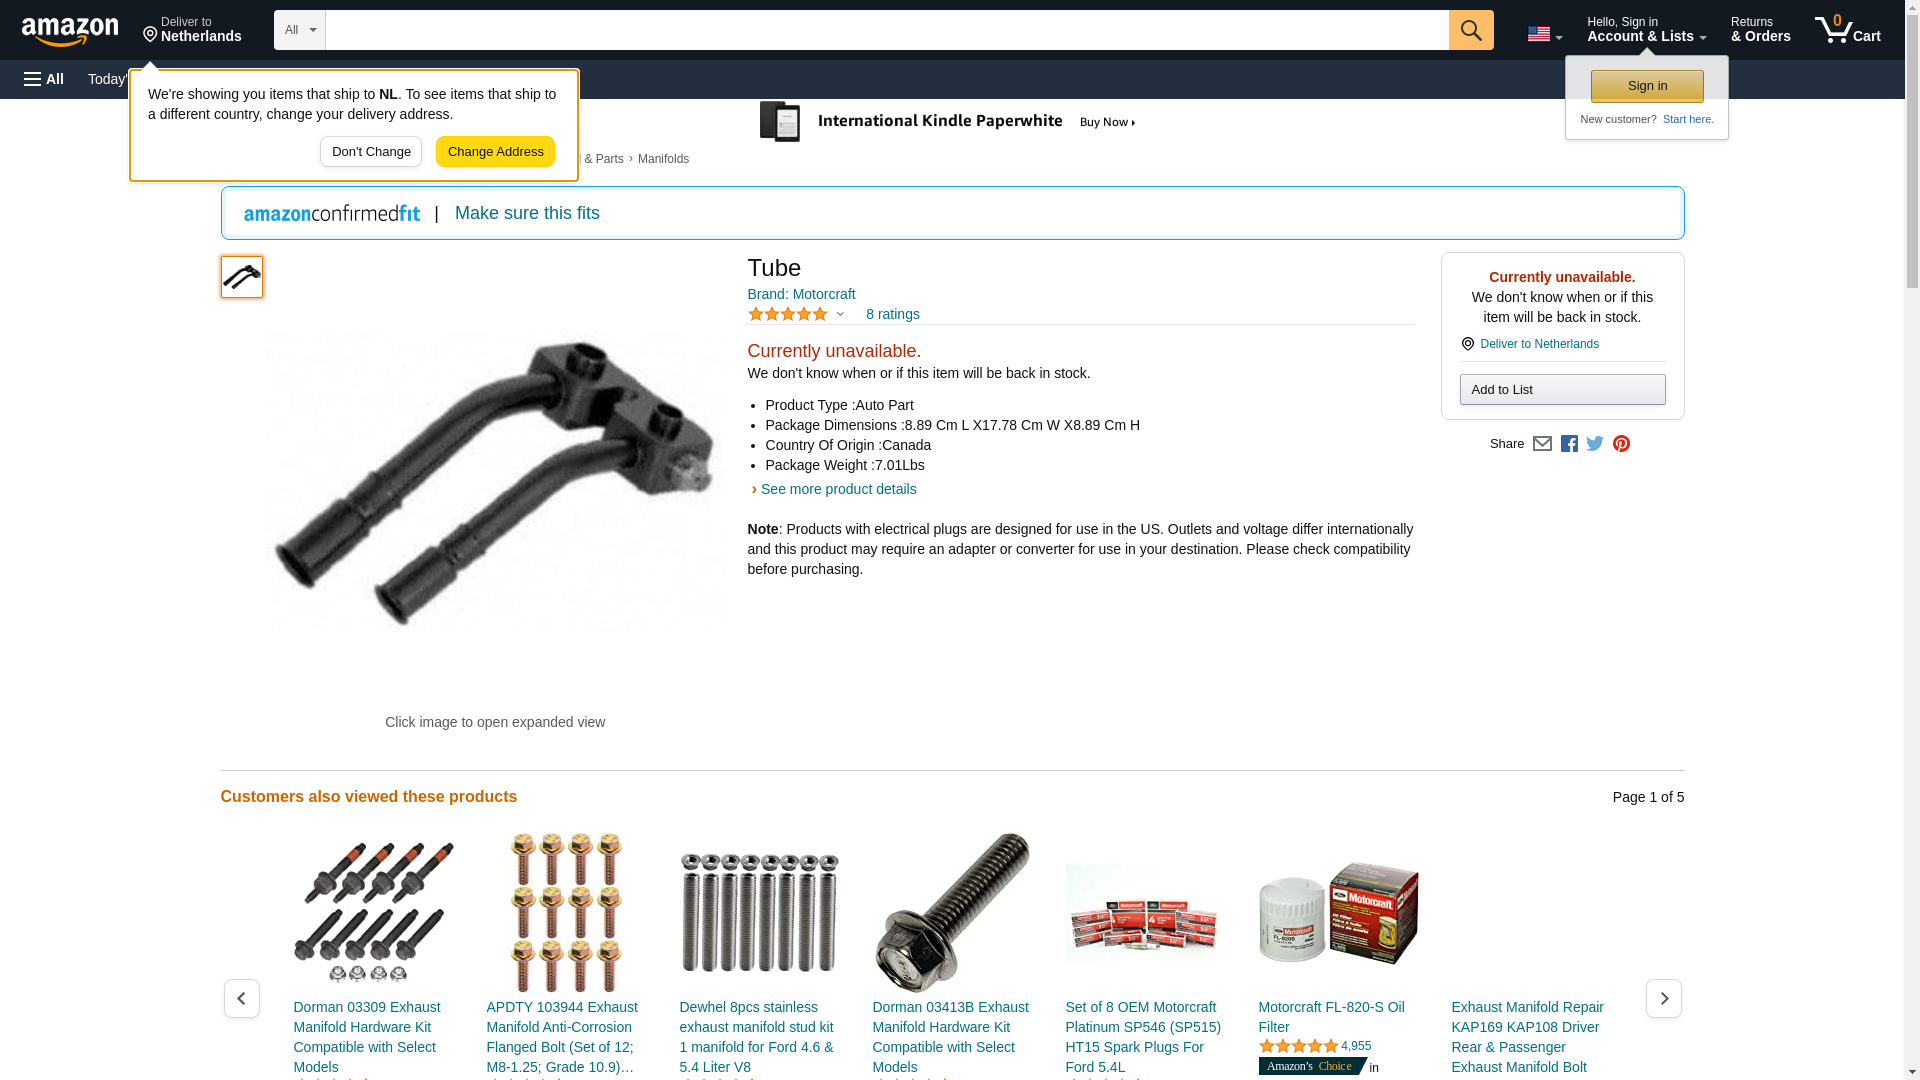Click the Change Address button
The image size is (1920, 1080).
495,152
